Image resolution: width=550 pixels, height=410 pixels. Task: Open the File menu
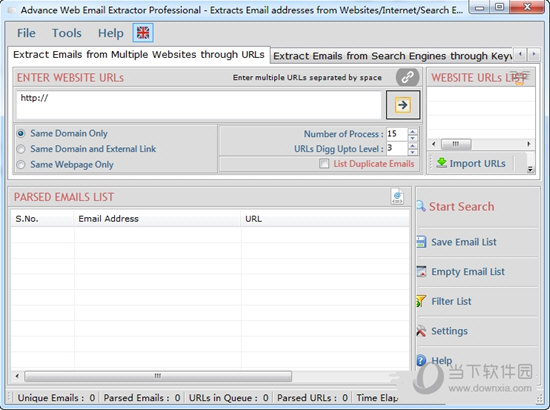(x=26, y=33)
